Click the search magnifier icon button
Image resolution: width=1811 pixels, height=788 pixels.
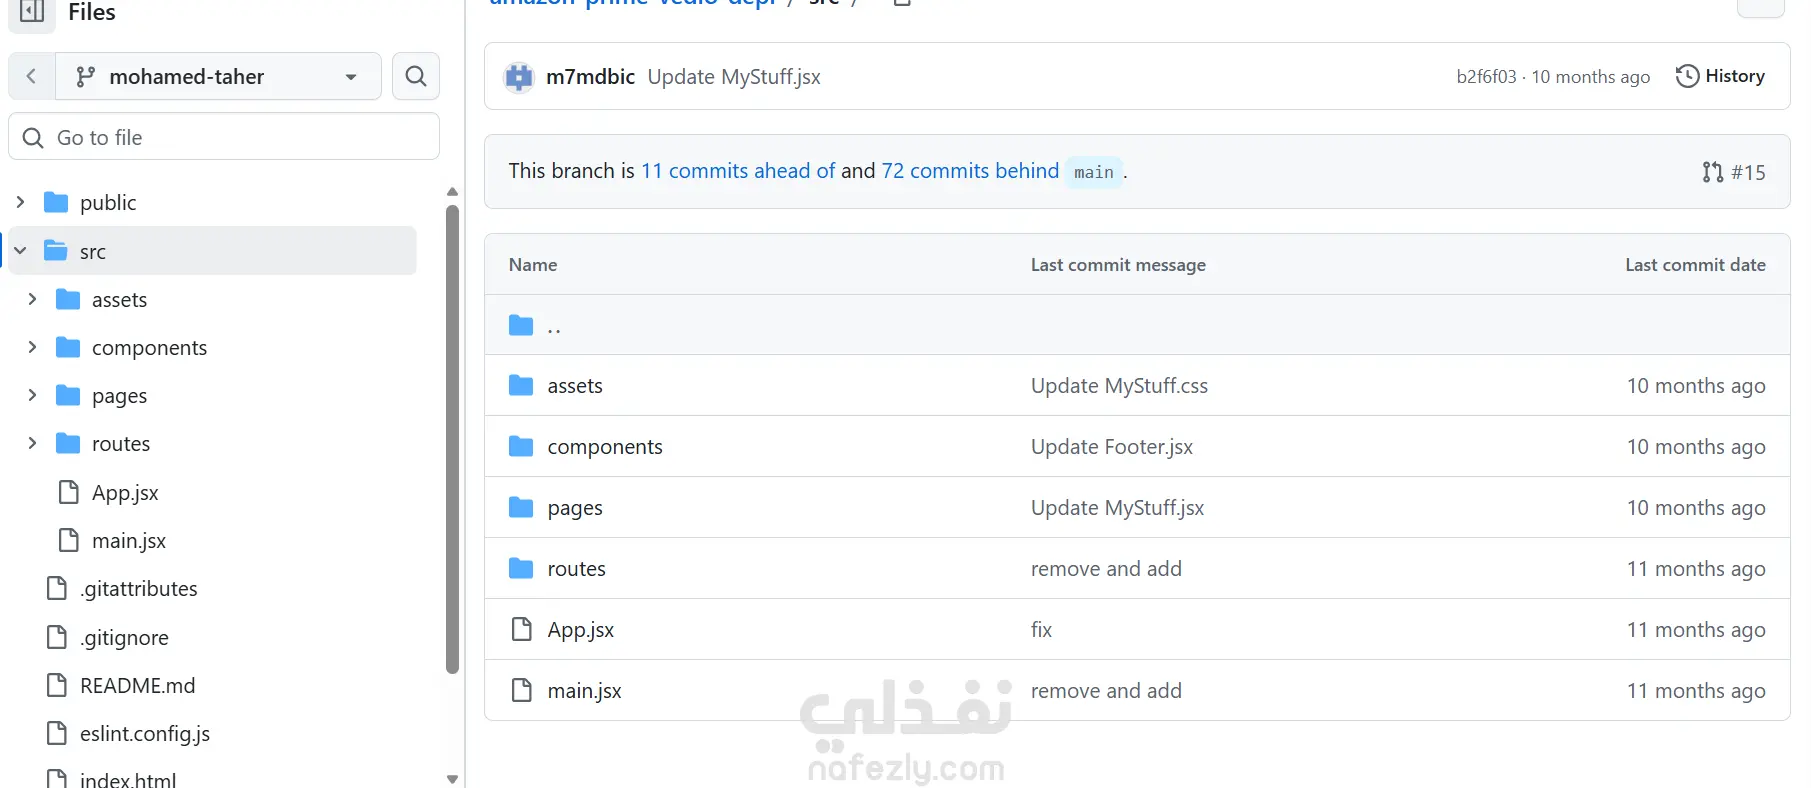416,76
